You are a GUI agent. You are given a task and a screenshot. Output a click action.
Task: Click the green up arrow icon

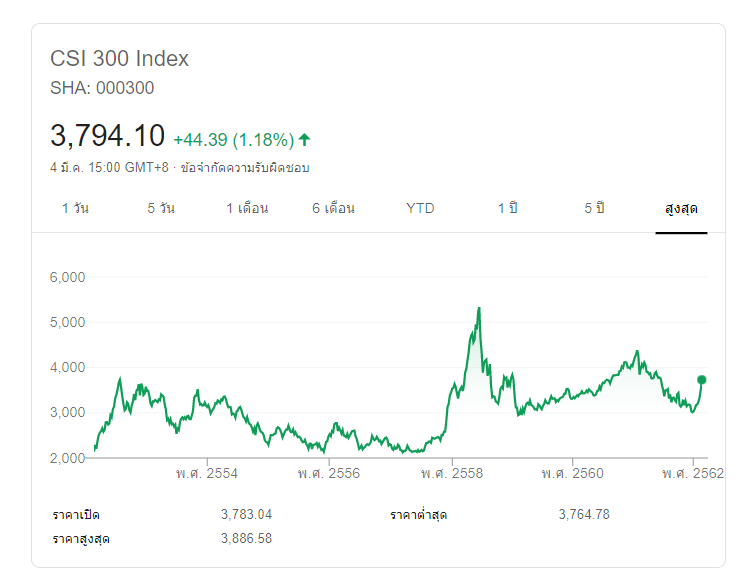click(x=304, y=139)
